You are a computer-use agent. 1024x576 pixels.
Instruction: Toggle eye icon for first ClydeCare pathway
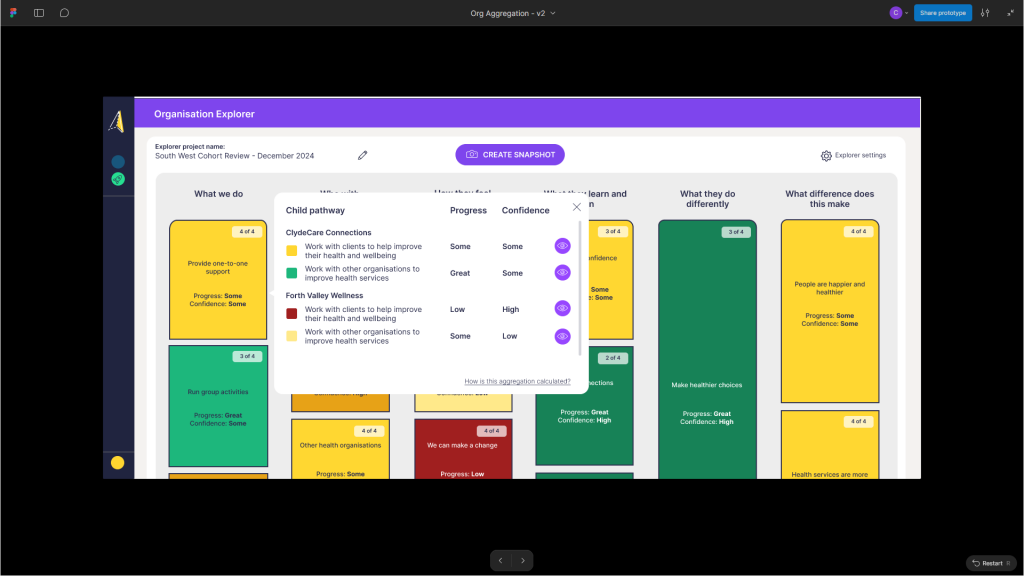tap(562, 246)
